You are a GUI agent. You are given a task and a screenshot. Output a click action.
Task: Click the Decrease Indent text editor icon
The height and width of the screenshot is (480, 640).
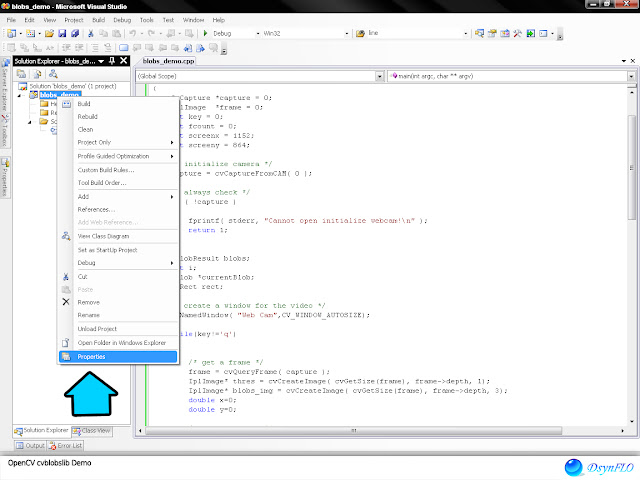click(66, 48)
